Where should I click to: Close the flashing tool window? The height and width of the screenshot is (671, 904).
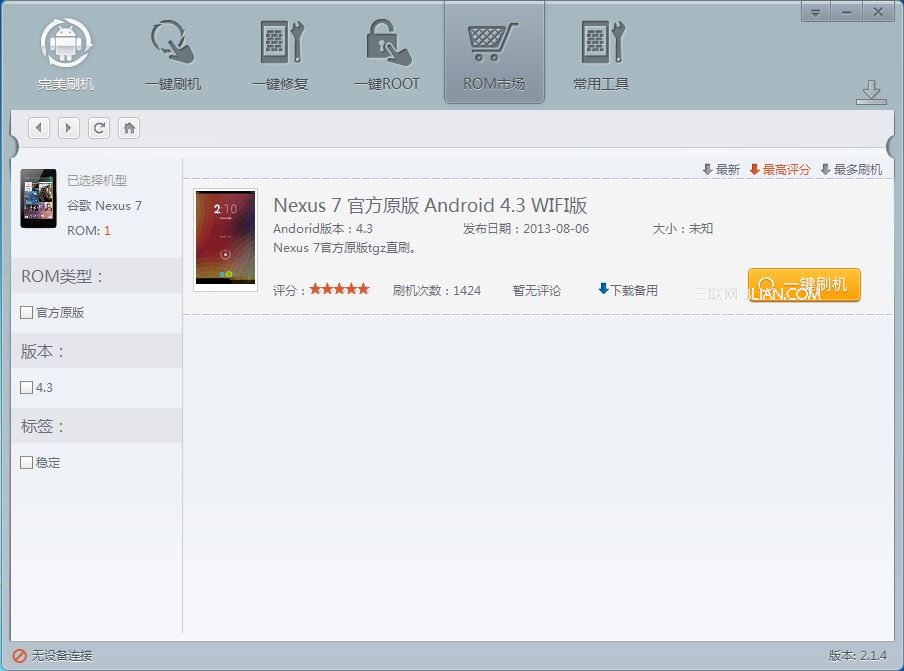[x=878, y=12]
